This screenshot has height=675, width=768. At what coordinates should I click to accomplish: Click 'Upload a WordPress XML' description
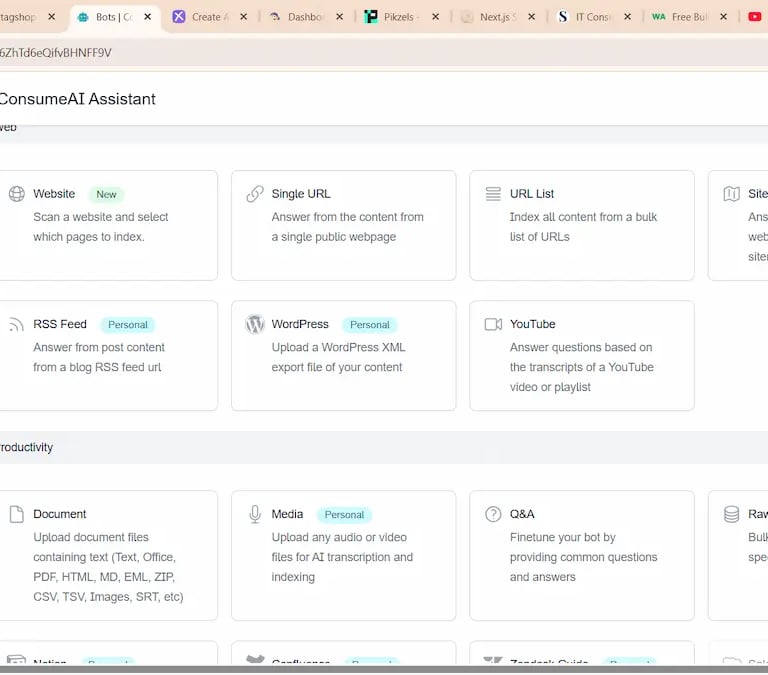(x=338, y=347)
